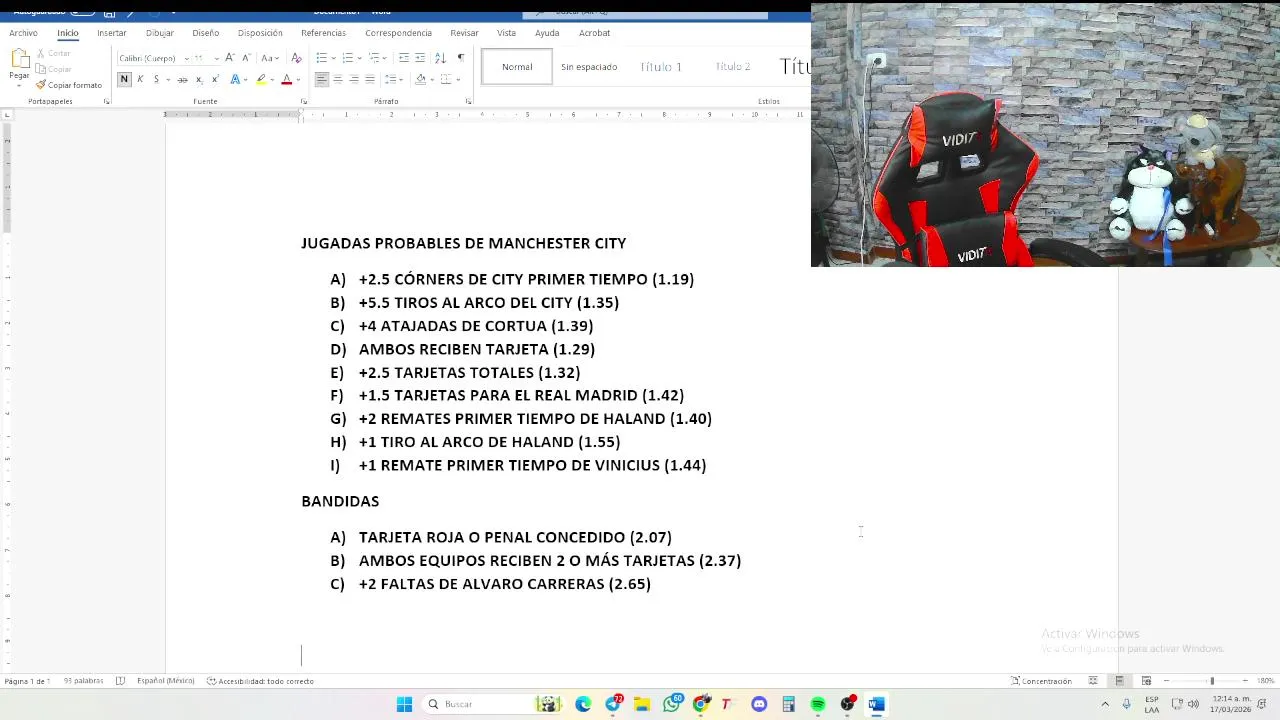Screen dimensions: 1280x720
Task: Switch to the Acrobat tab
Action: (594, 33)
